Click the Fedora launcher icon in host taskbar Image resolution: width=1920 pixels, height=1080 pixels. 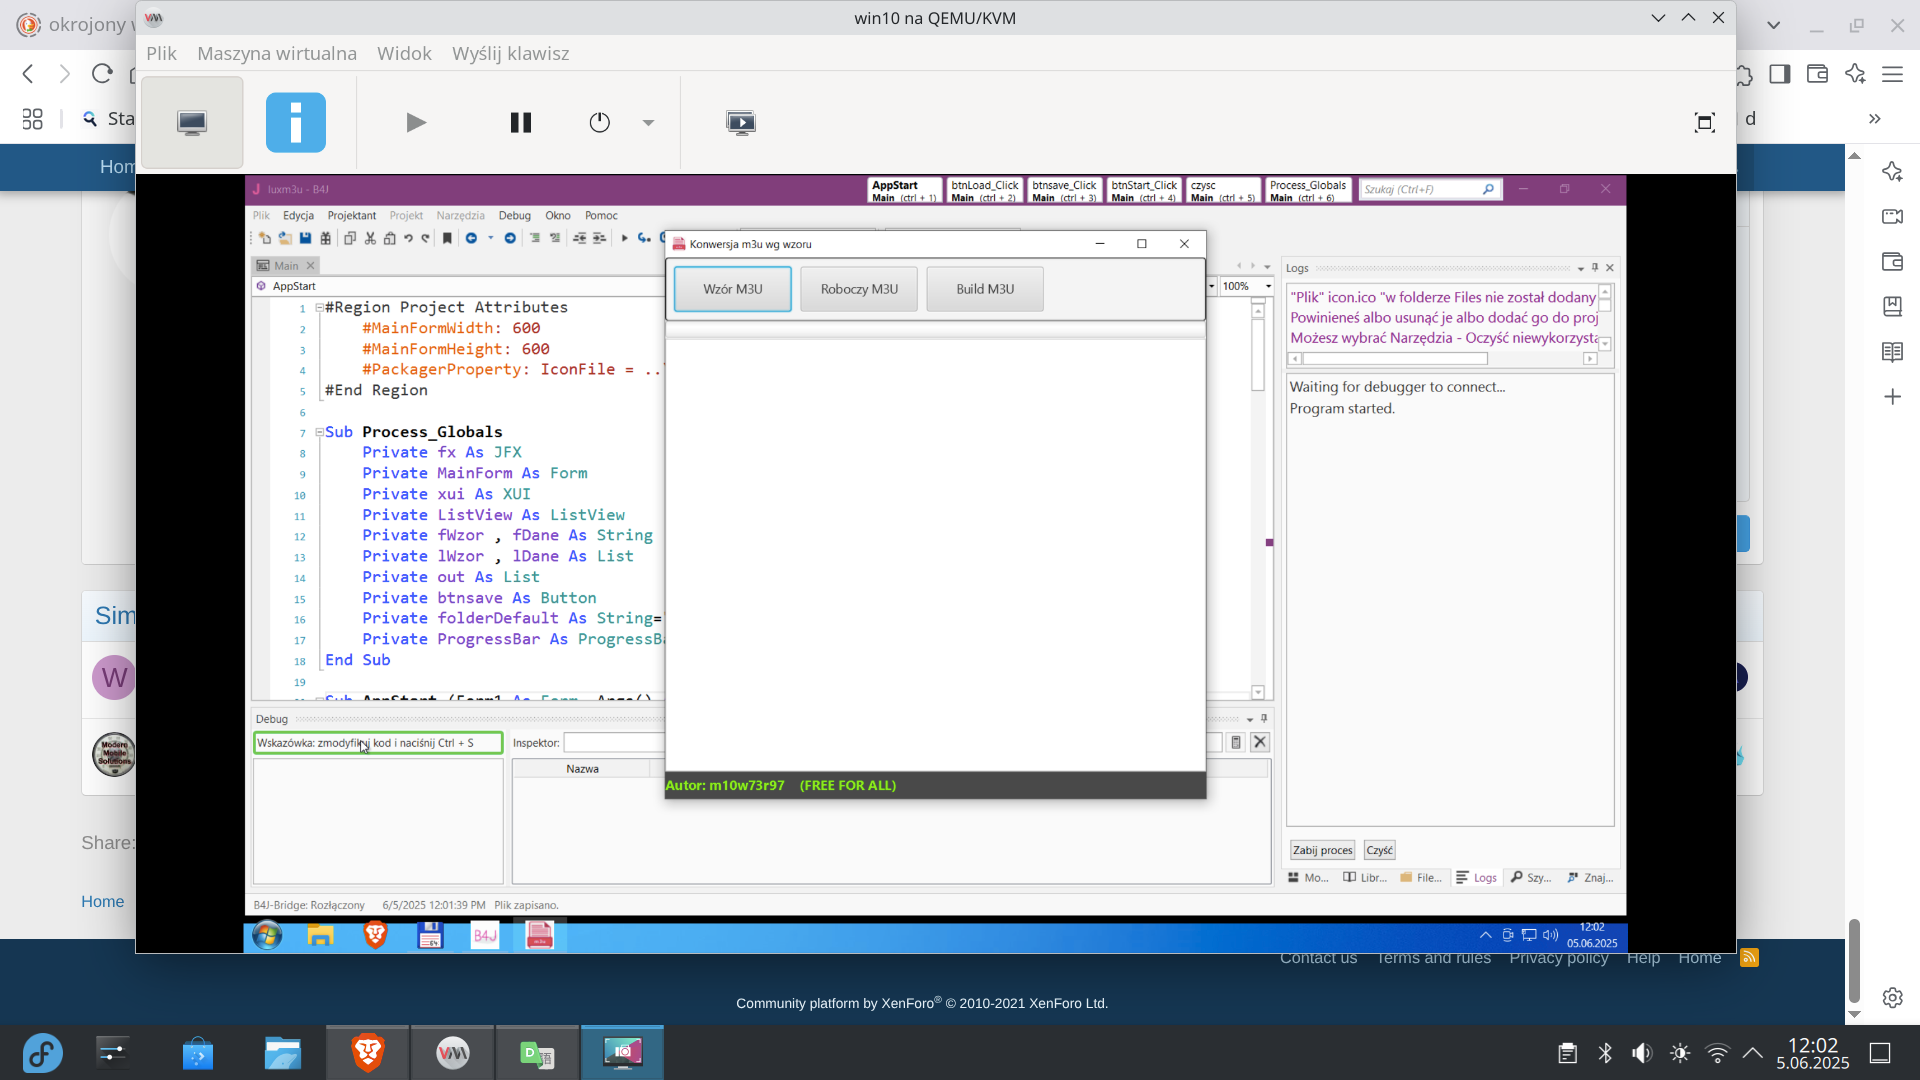pyautogui.click(x=43, y=1053)
